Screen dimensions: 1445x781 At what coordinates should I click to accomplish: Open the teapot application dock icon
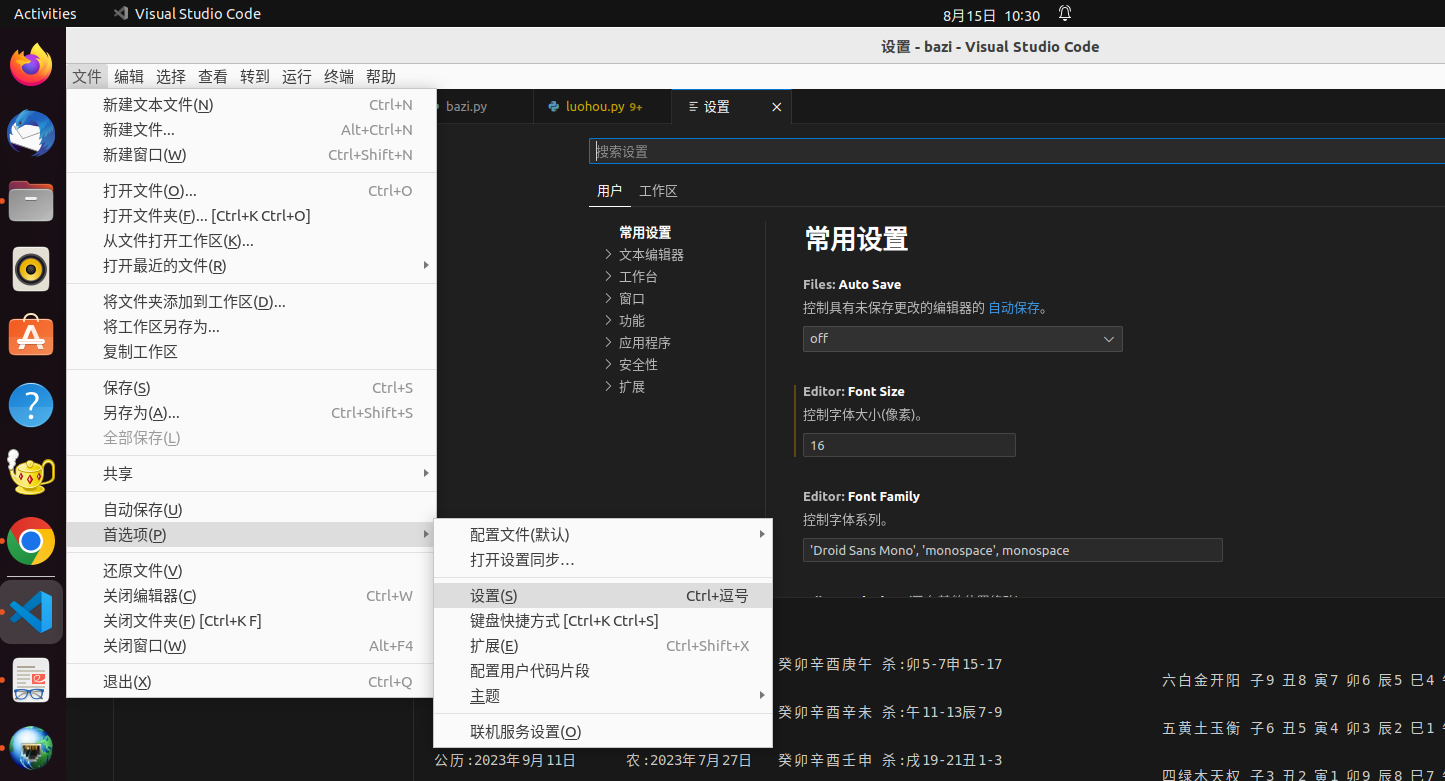coord(31,473)
